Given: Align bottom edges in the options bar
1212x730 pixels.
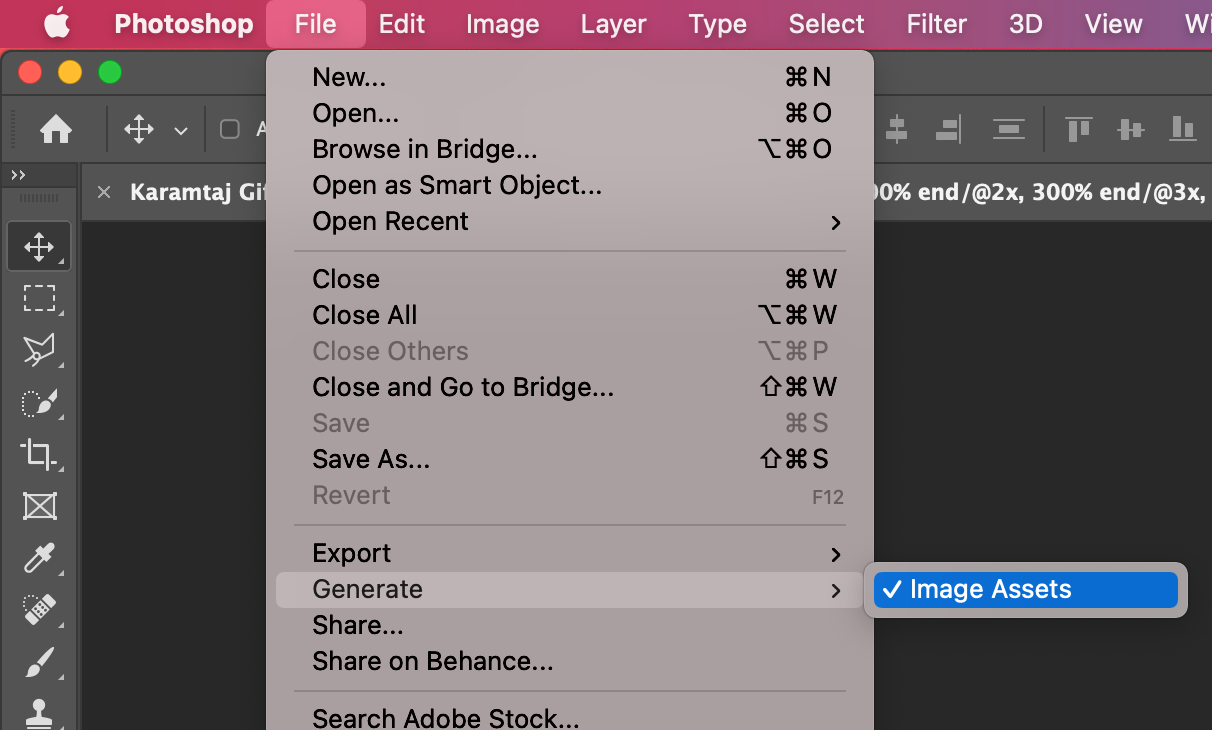Looking at the screenshot, I should coord(1183,129).
